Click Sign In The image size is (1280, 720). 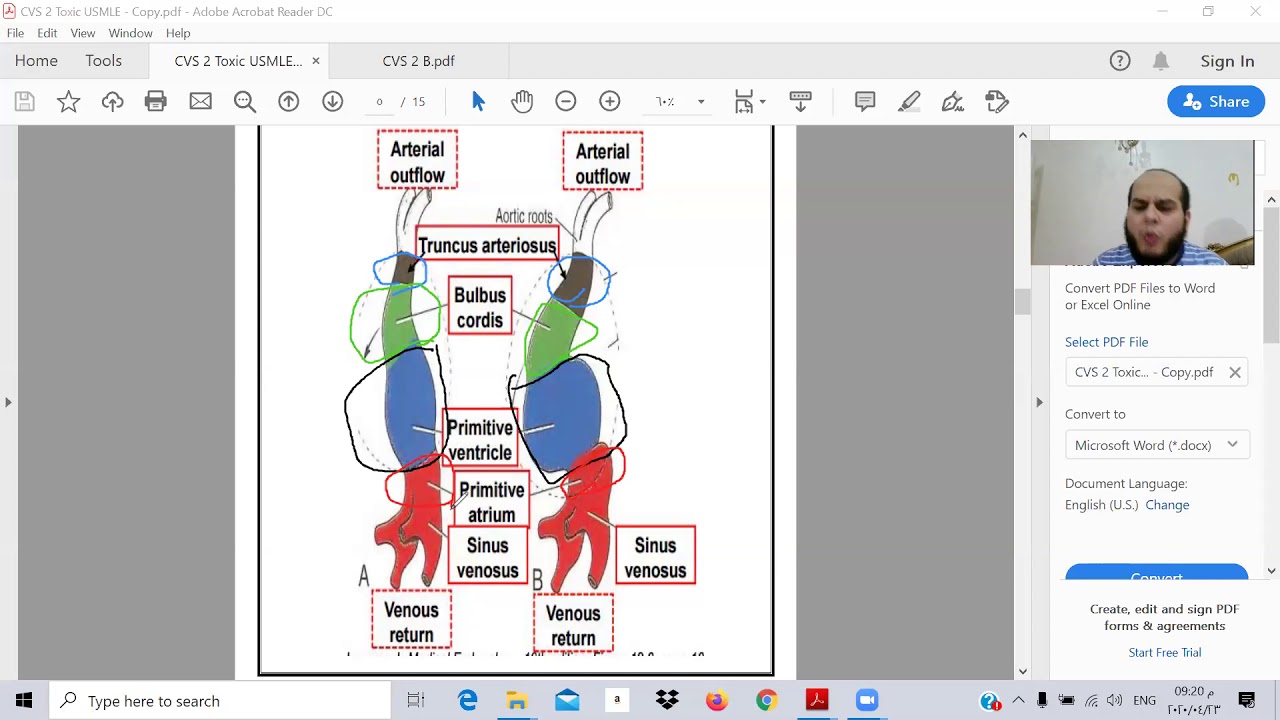point(1227,61)
